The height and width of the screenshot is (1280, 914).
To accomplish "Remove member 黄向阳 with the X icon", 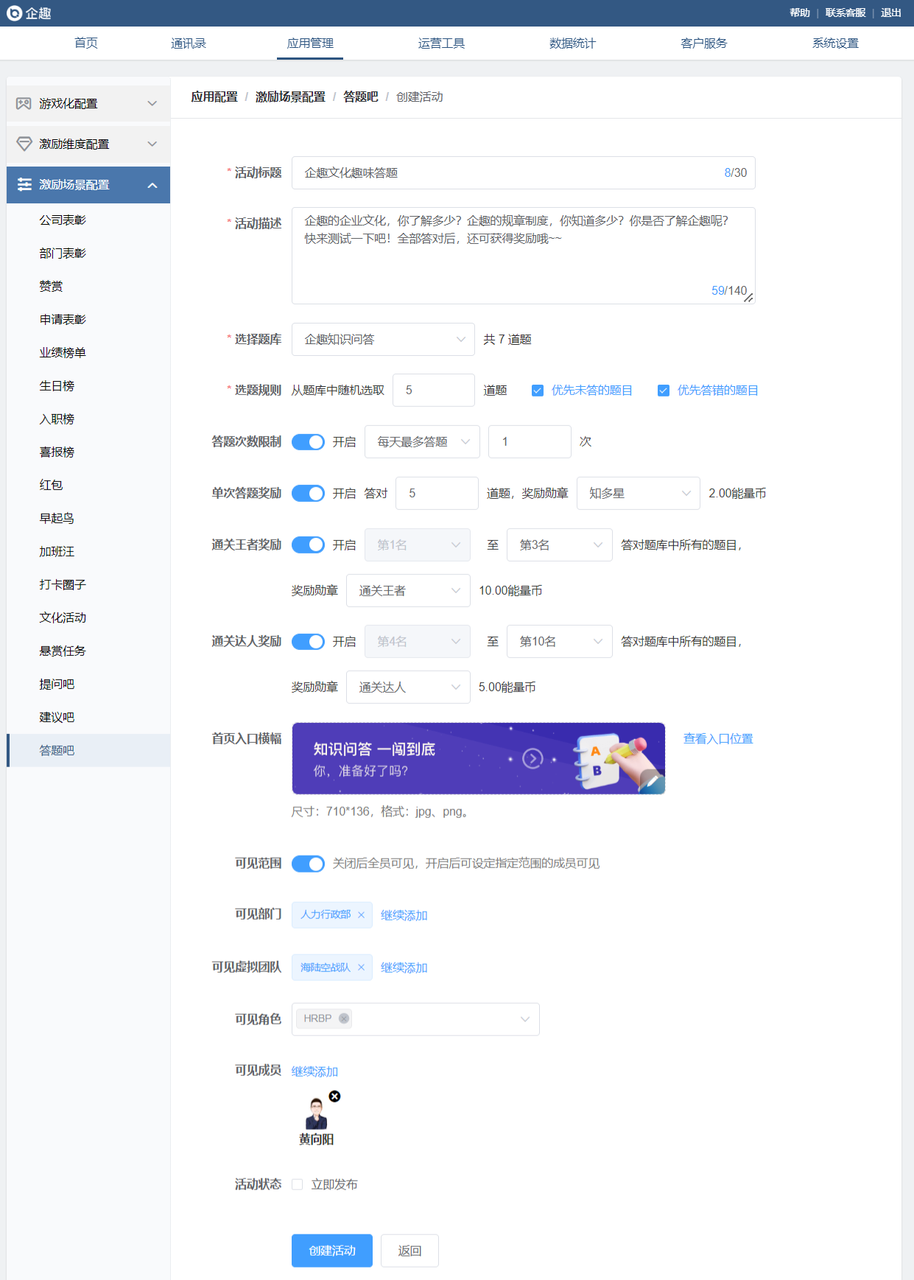I will coord(335,1096).
